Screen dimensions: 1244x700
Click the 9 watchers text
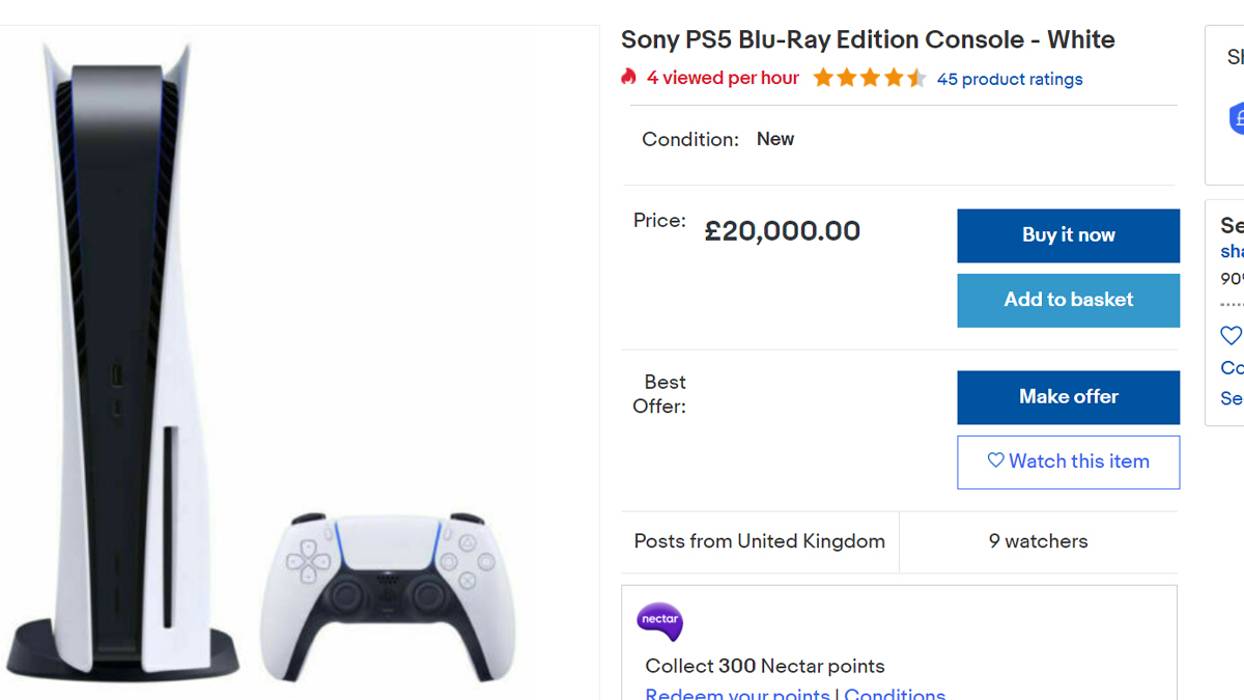pyautogui.click(x=1038, y=541)
